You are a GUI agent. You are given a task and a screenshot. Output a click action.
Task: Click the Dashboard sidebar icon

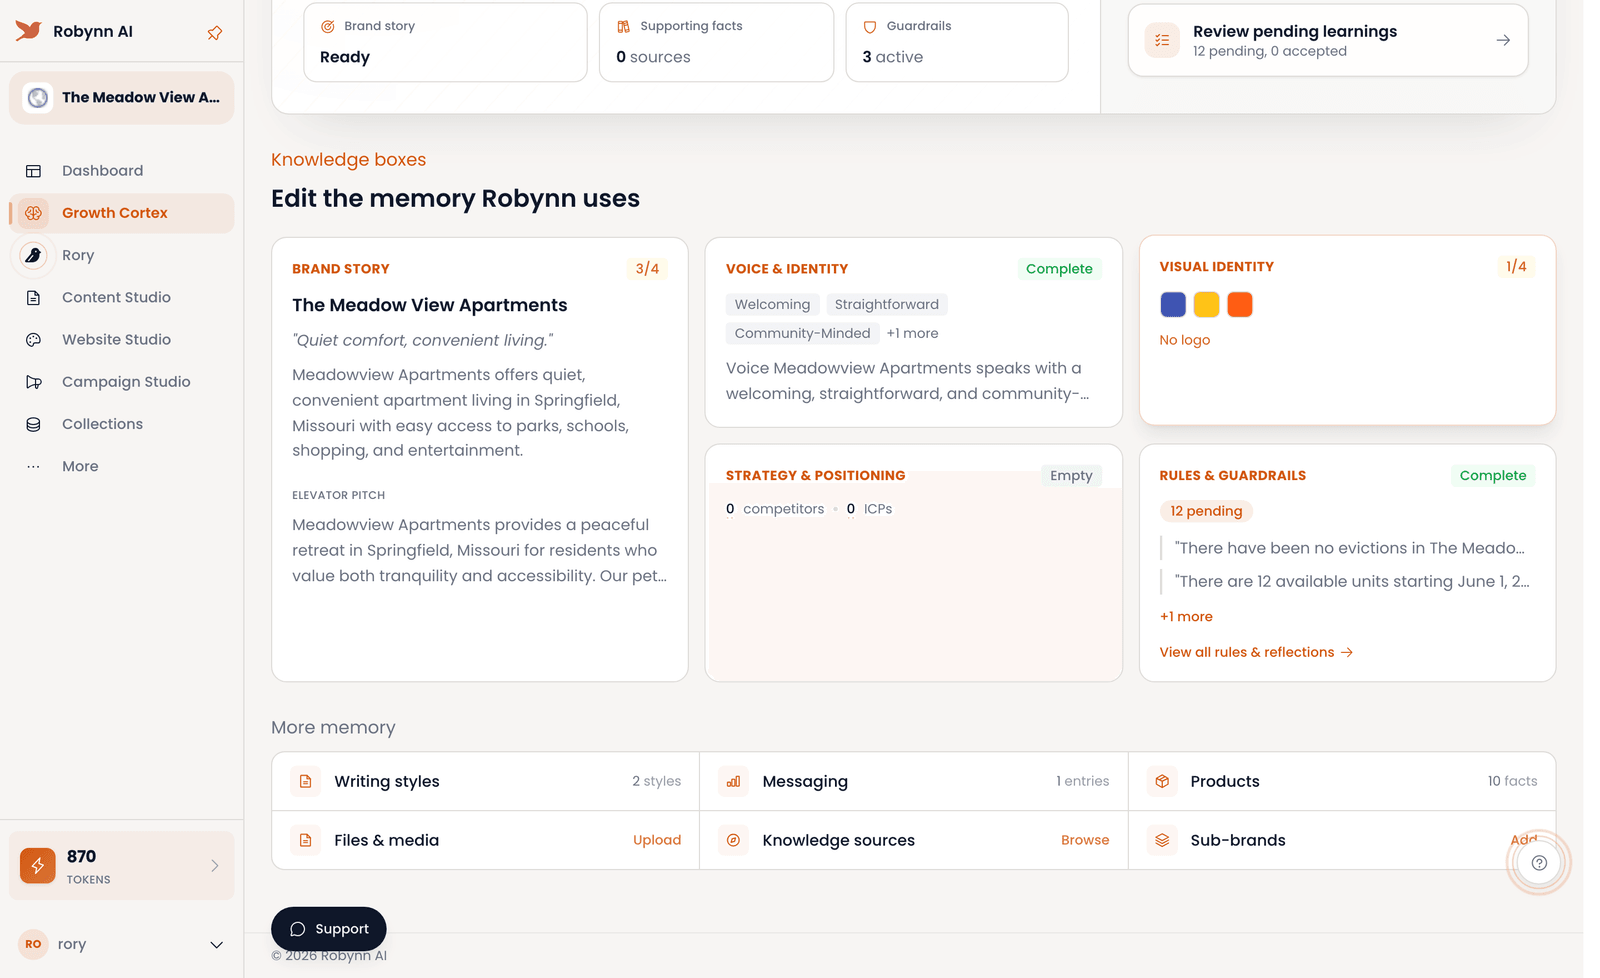[33, 171]
